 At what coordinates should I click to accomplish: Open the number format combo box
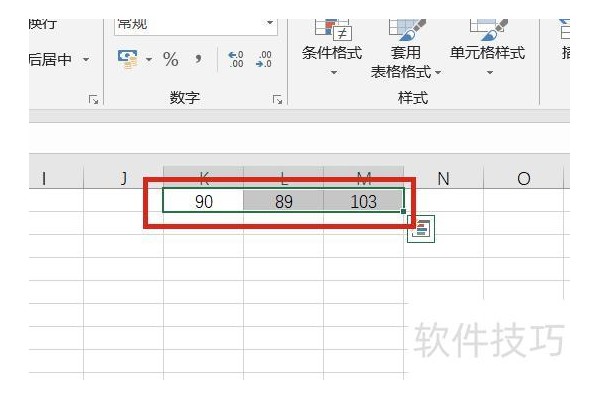point(196,26)
